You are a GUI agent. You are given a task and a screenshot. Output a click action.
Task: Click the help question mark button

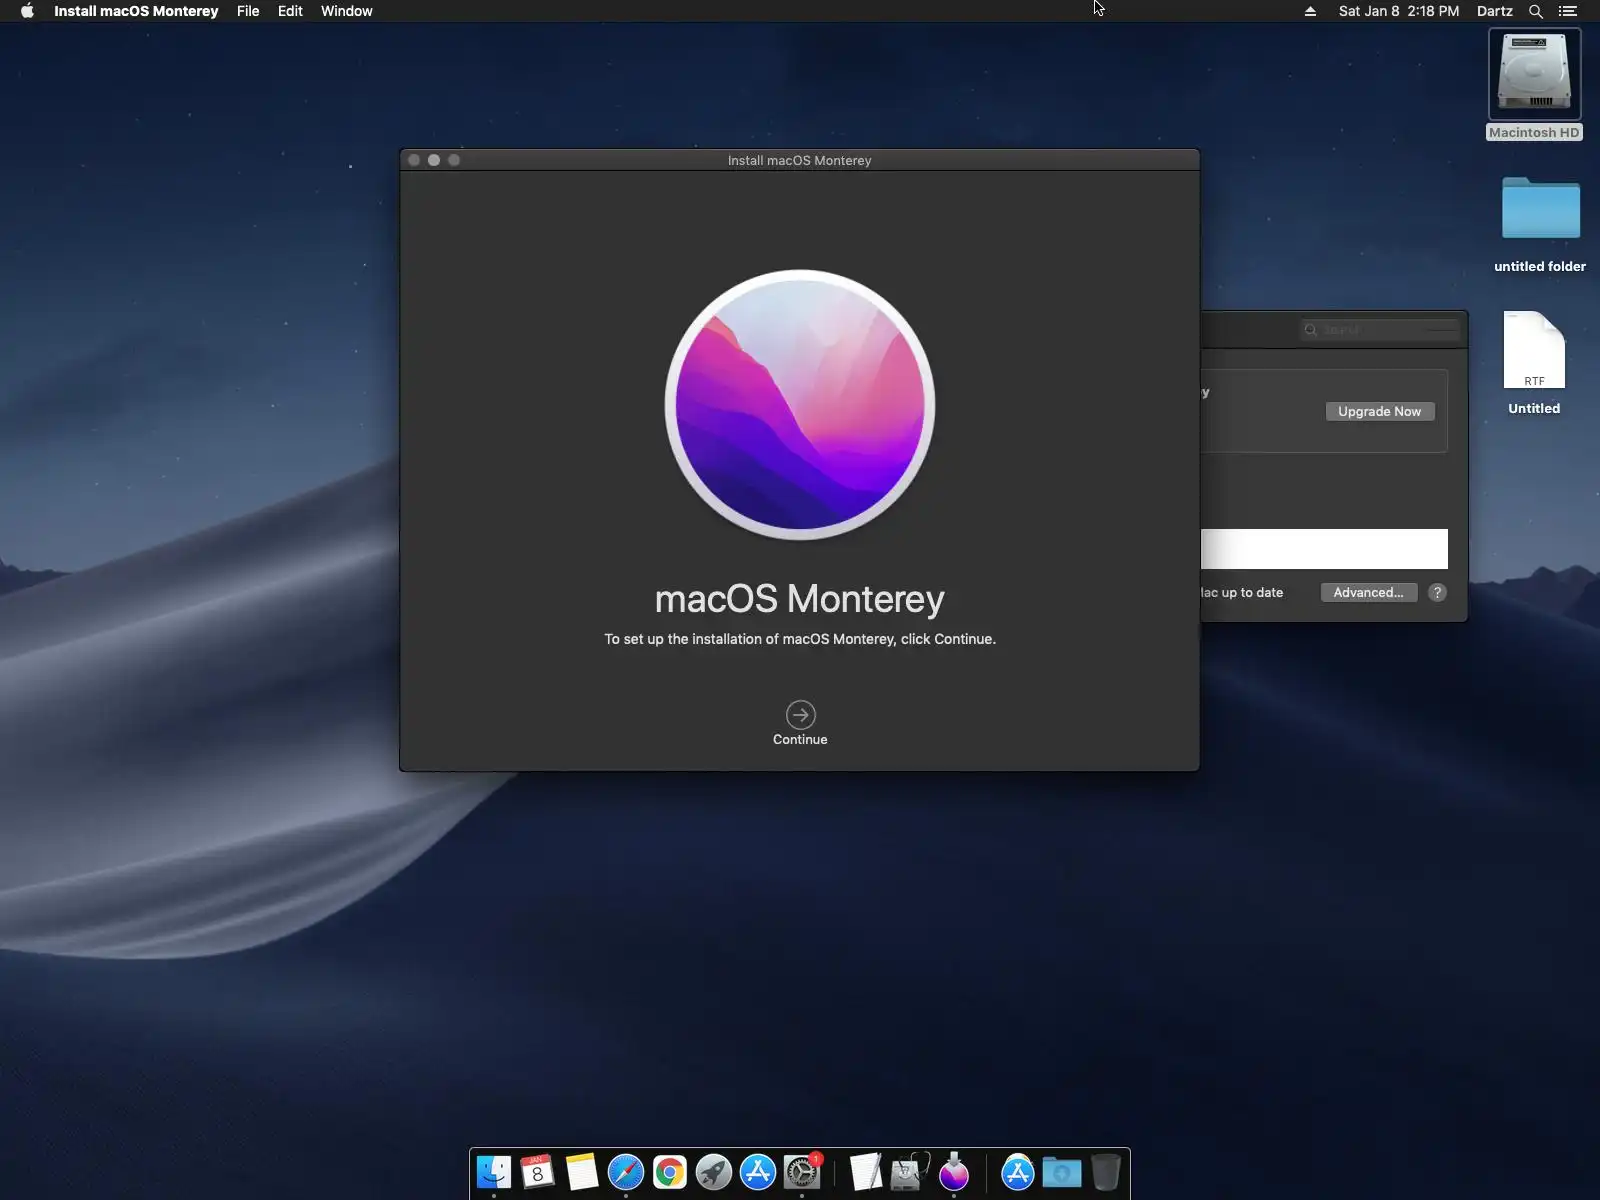[1437, 592]
